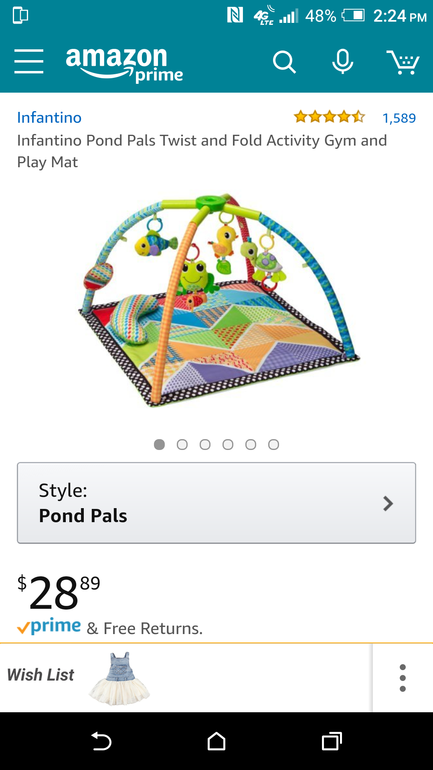Activate the voice search microphone
The height and width of the screenshot is (770, 433).
point(342,62)
